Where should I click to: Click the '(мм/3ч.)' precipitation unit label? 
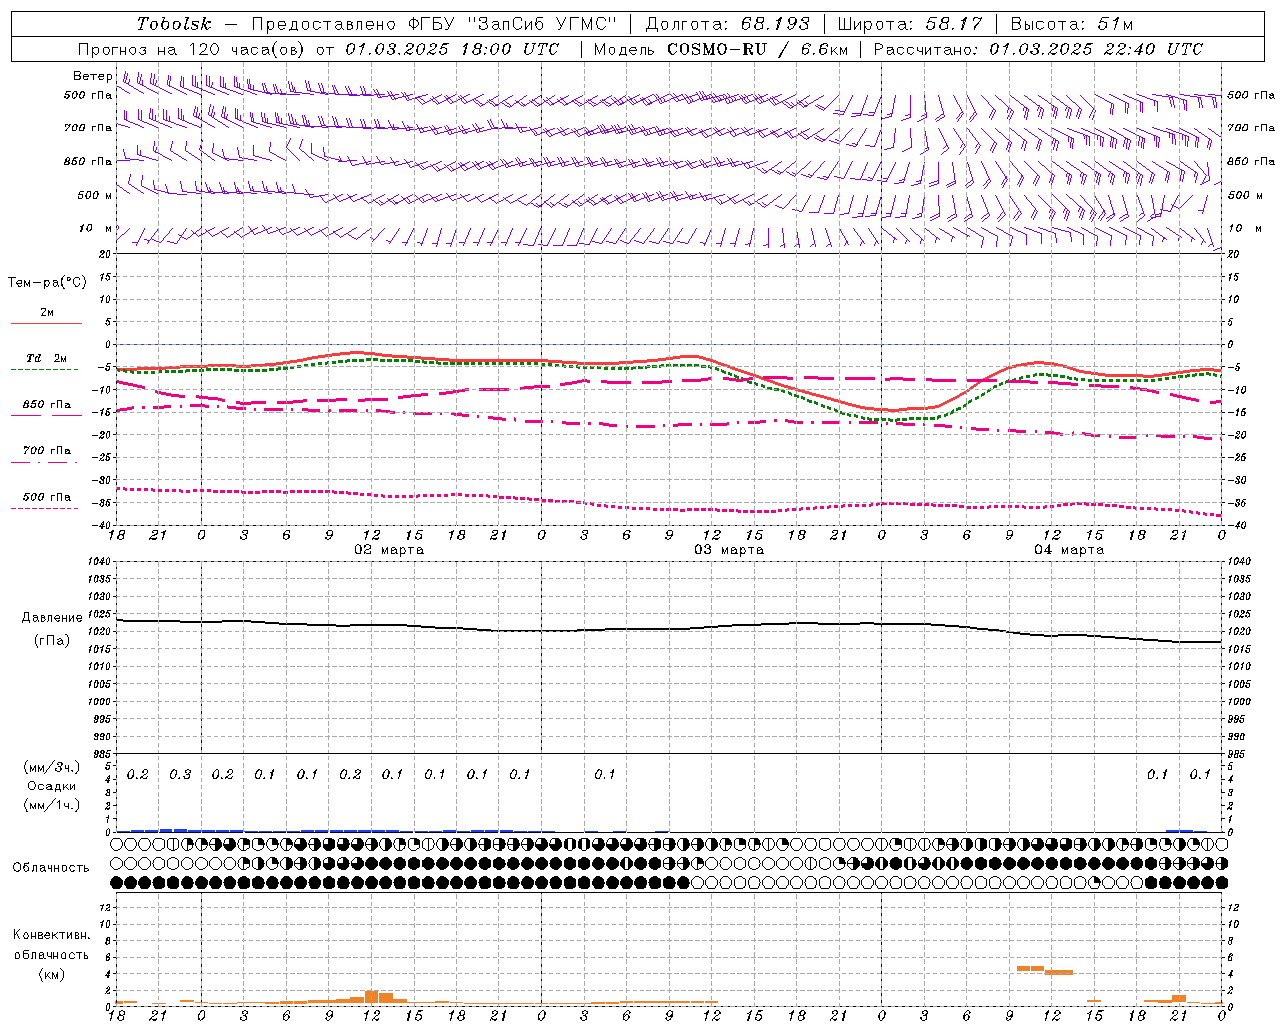coord(51,767)
